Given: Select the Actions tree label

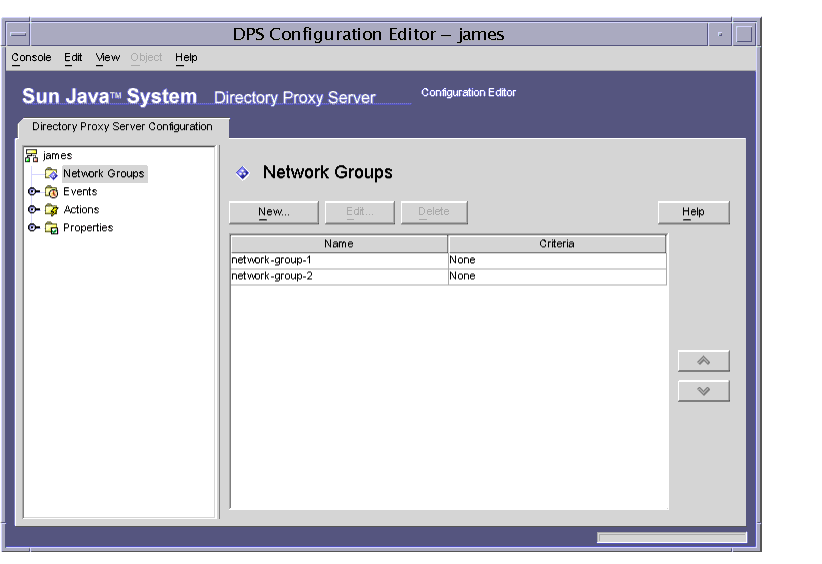Looking at the screenshot, I should (x=81, y=210).
